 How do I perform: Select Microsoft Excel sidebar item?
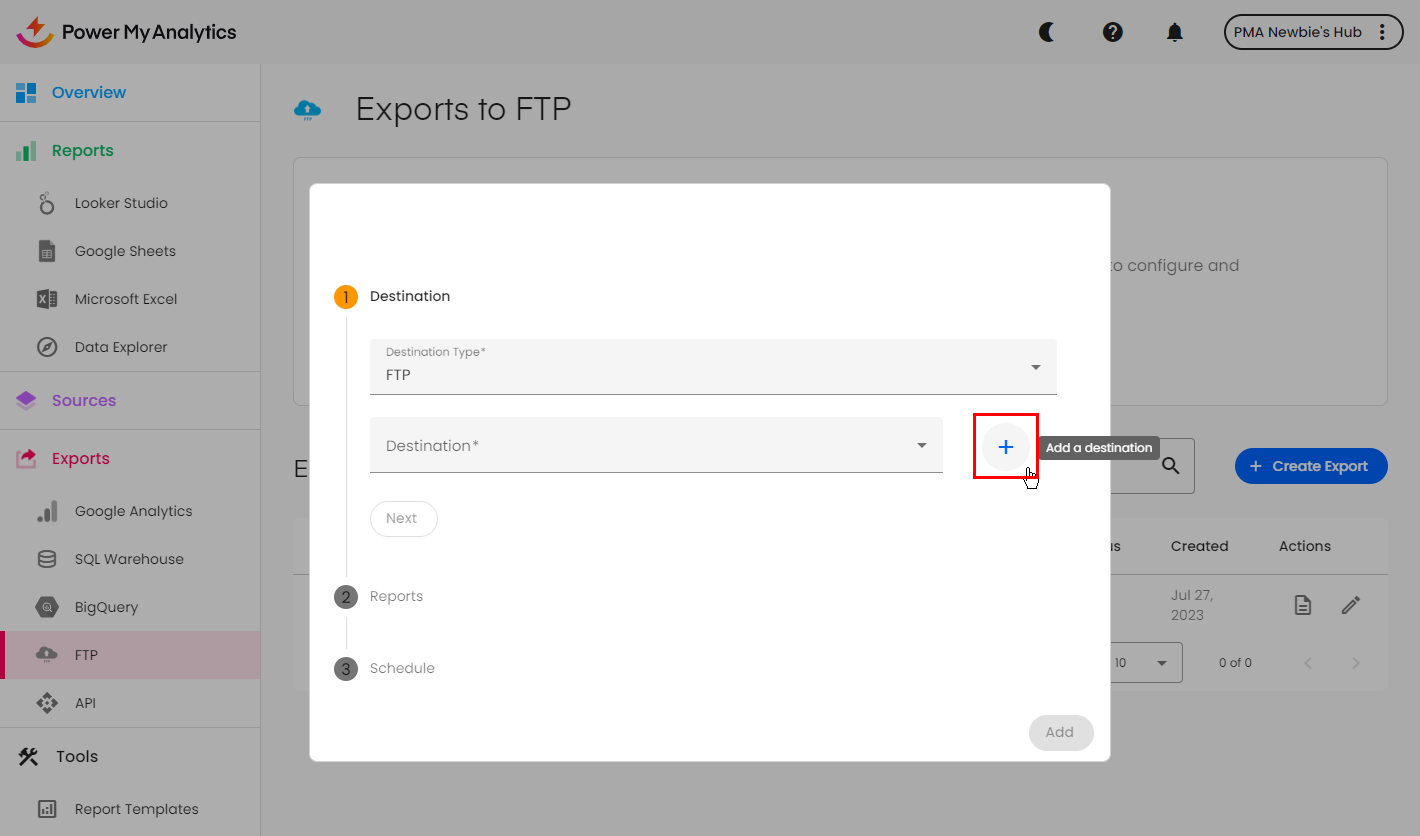[125, 299]
